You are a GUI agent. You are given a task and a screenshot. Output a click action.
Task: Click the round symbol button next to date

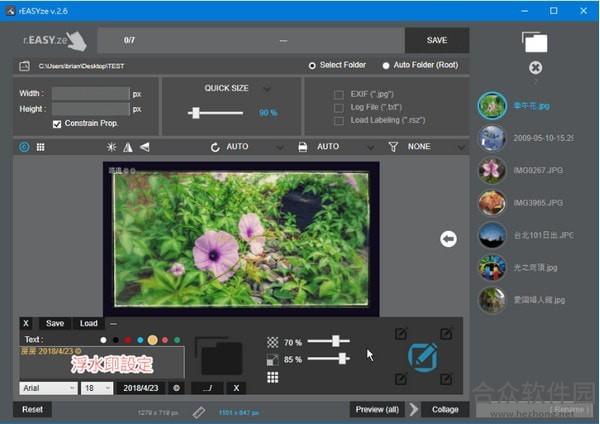(x=176, y=388)
